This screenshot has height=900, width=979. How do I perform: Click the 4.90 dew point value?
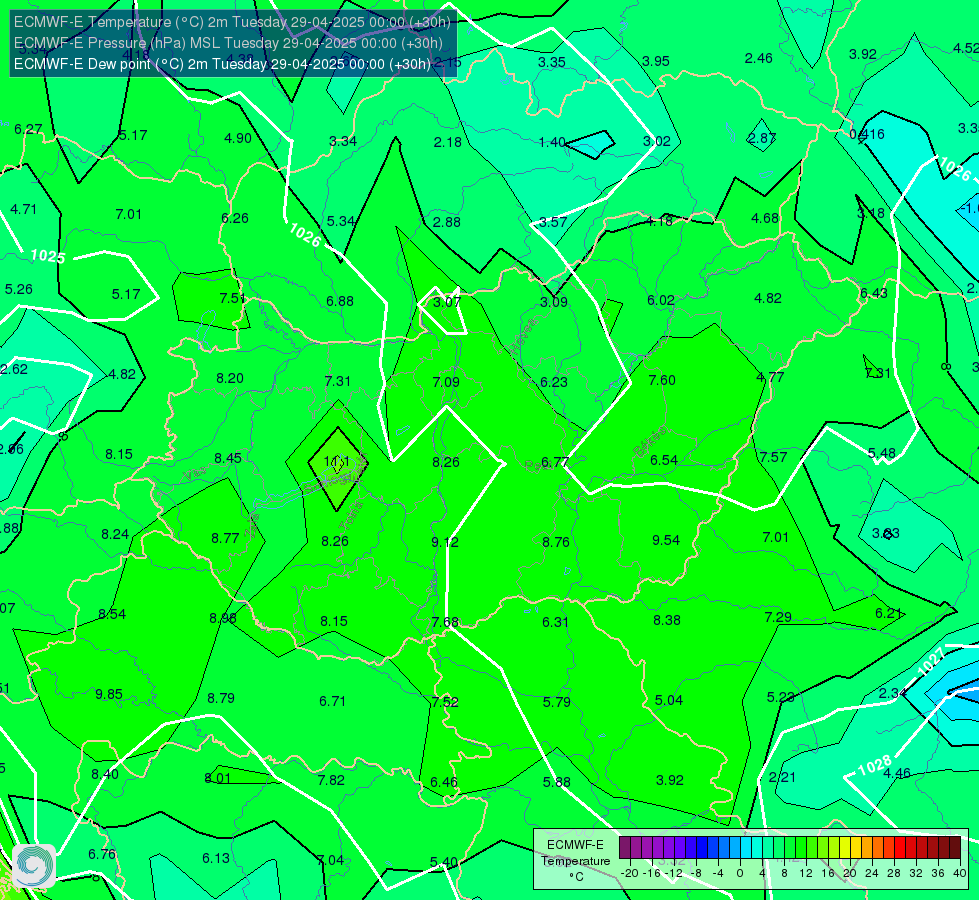(x=238, y=138)
